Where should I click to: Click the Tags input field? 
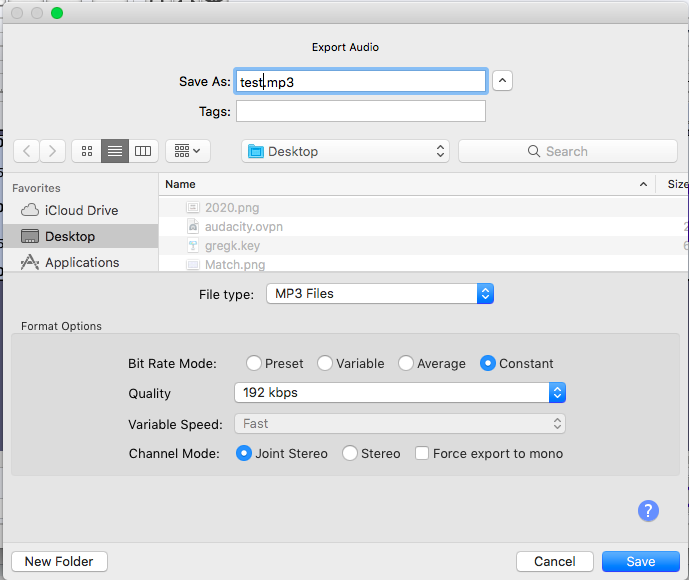361,111
